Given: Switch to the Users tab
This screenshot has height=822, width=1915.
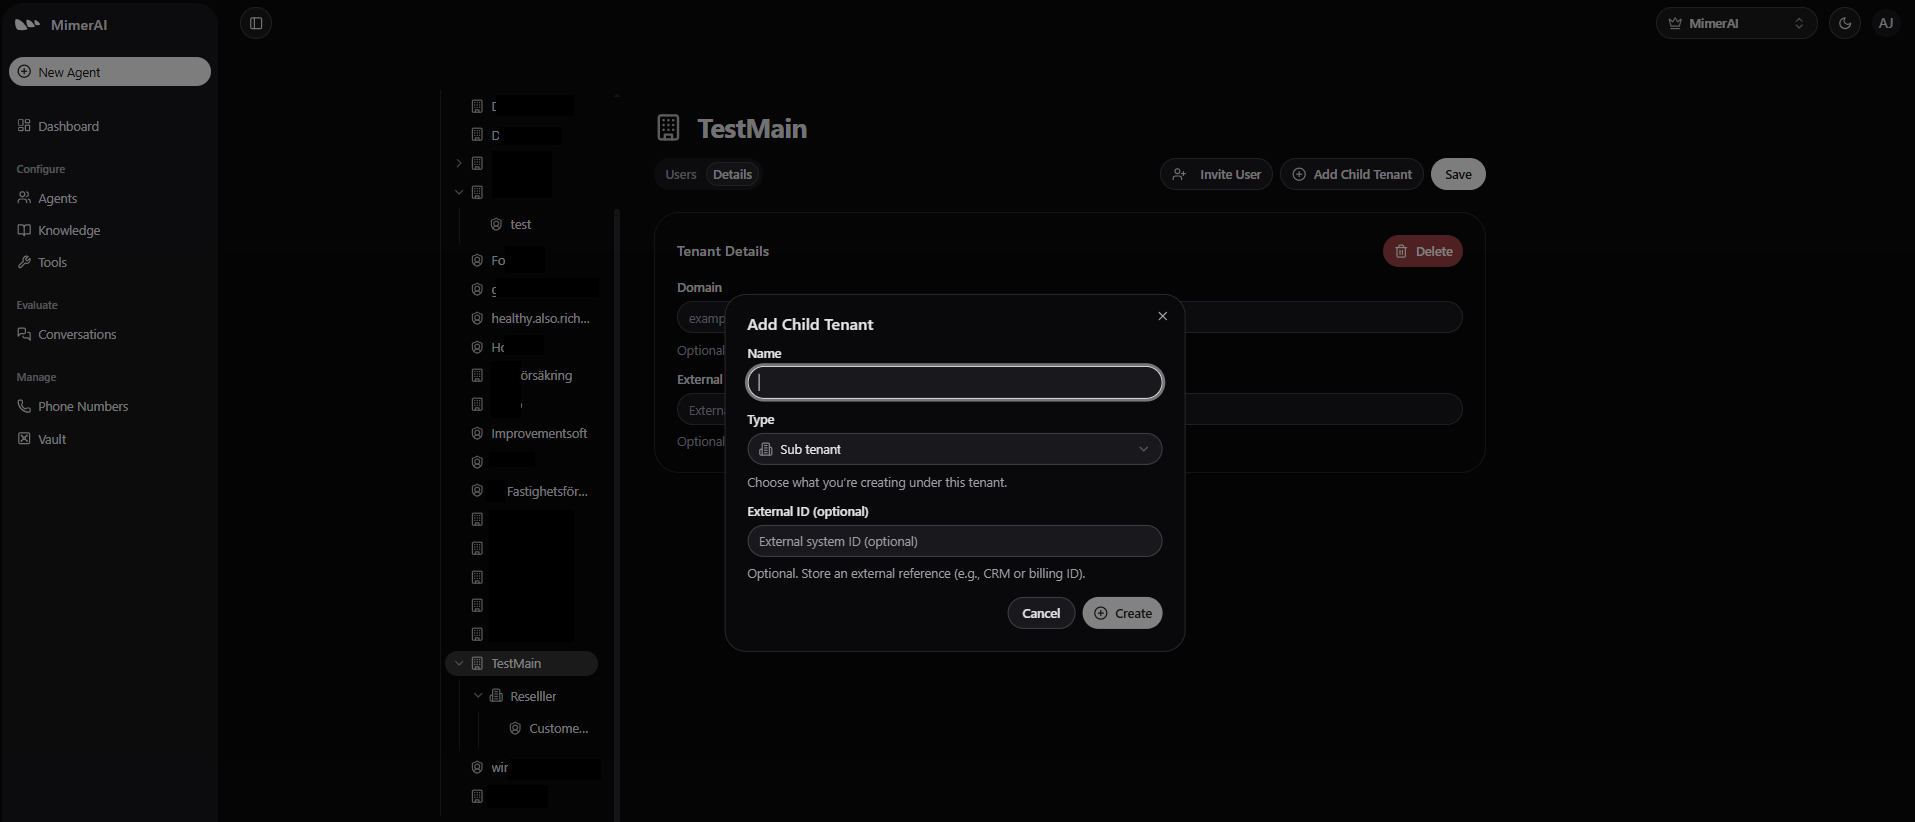Looking at the screenshot, I should click(680, 174).
